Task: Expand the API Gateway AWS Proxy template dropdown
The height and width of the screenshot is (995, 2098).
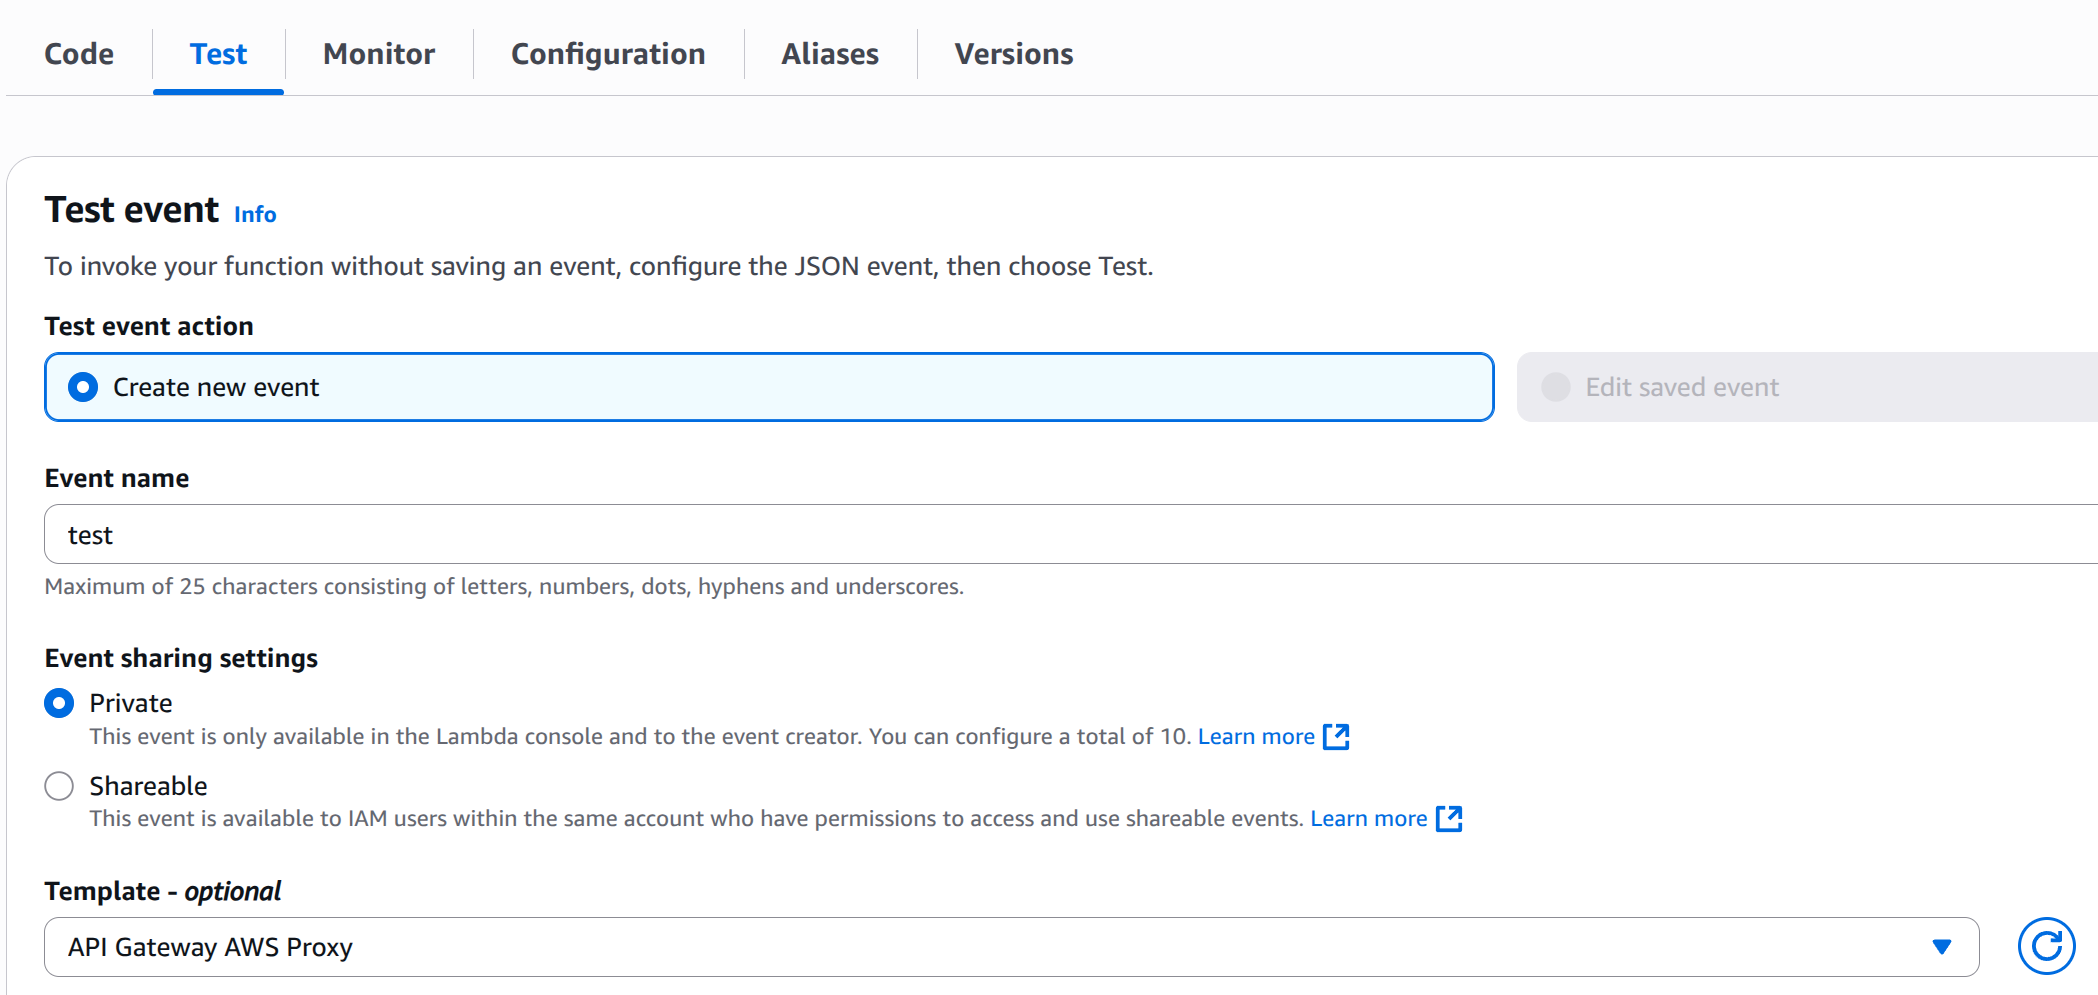Action: 1011,947
